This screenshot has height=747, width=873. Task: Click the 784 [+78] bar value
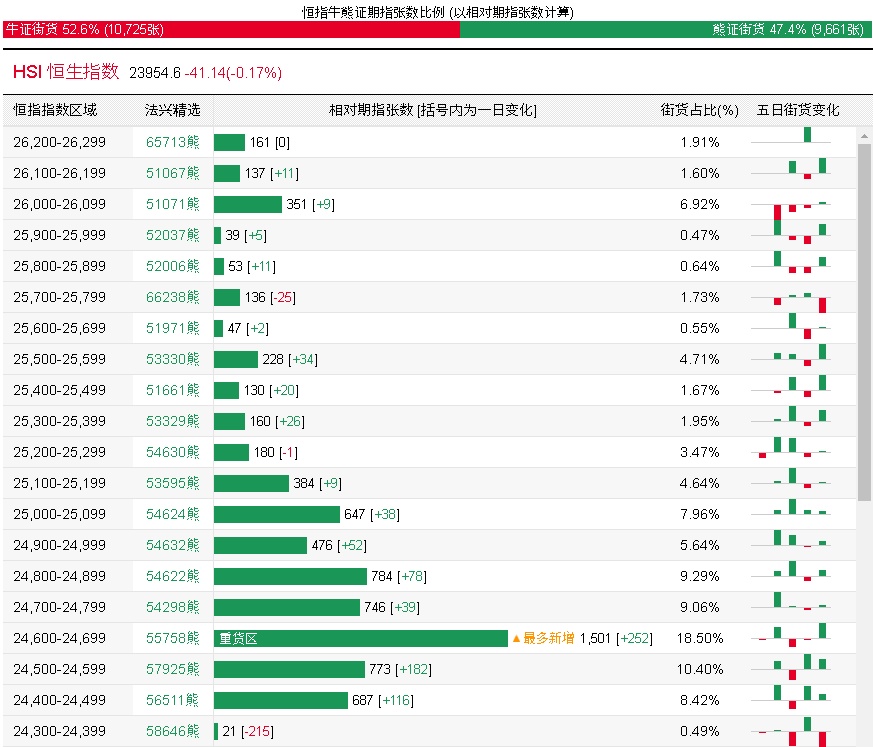tap(399, 576)
